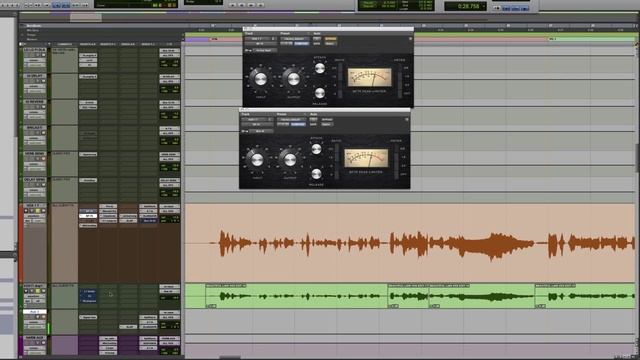This screenshot has height=360, width=640.
Task: Click the Attack knob in top BF76
Action: 320,68
